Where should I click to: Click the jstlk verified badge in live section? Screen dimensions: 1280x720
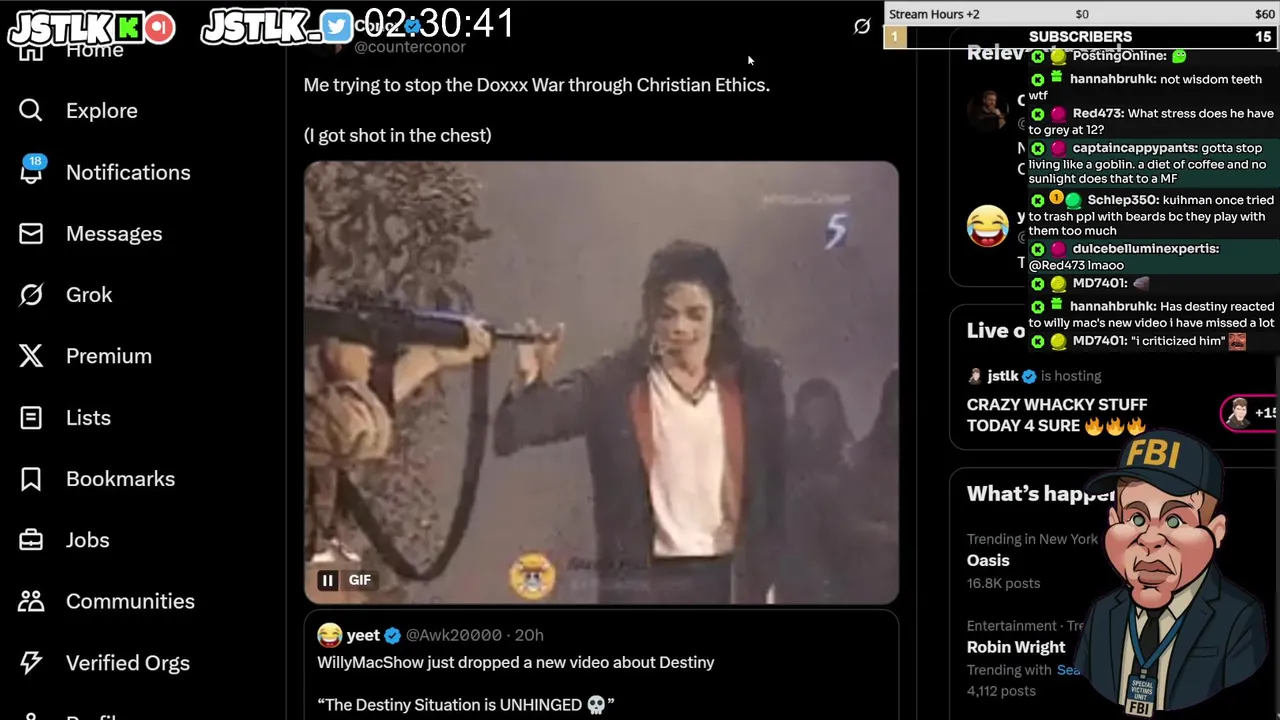[1029, 376]
